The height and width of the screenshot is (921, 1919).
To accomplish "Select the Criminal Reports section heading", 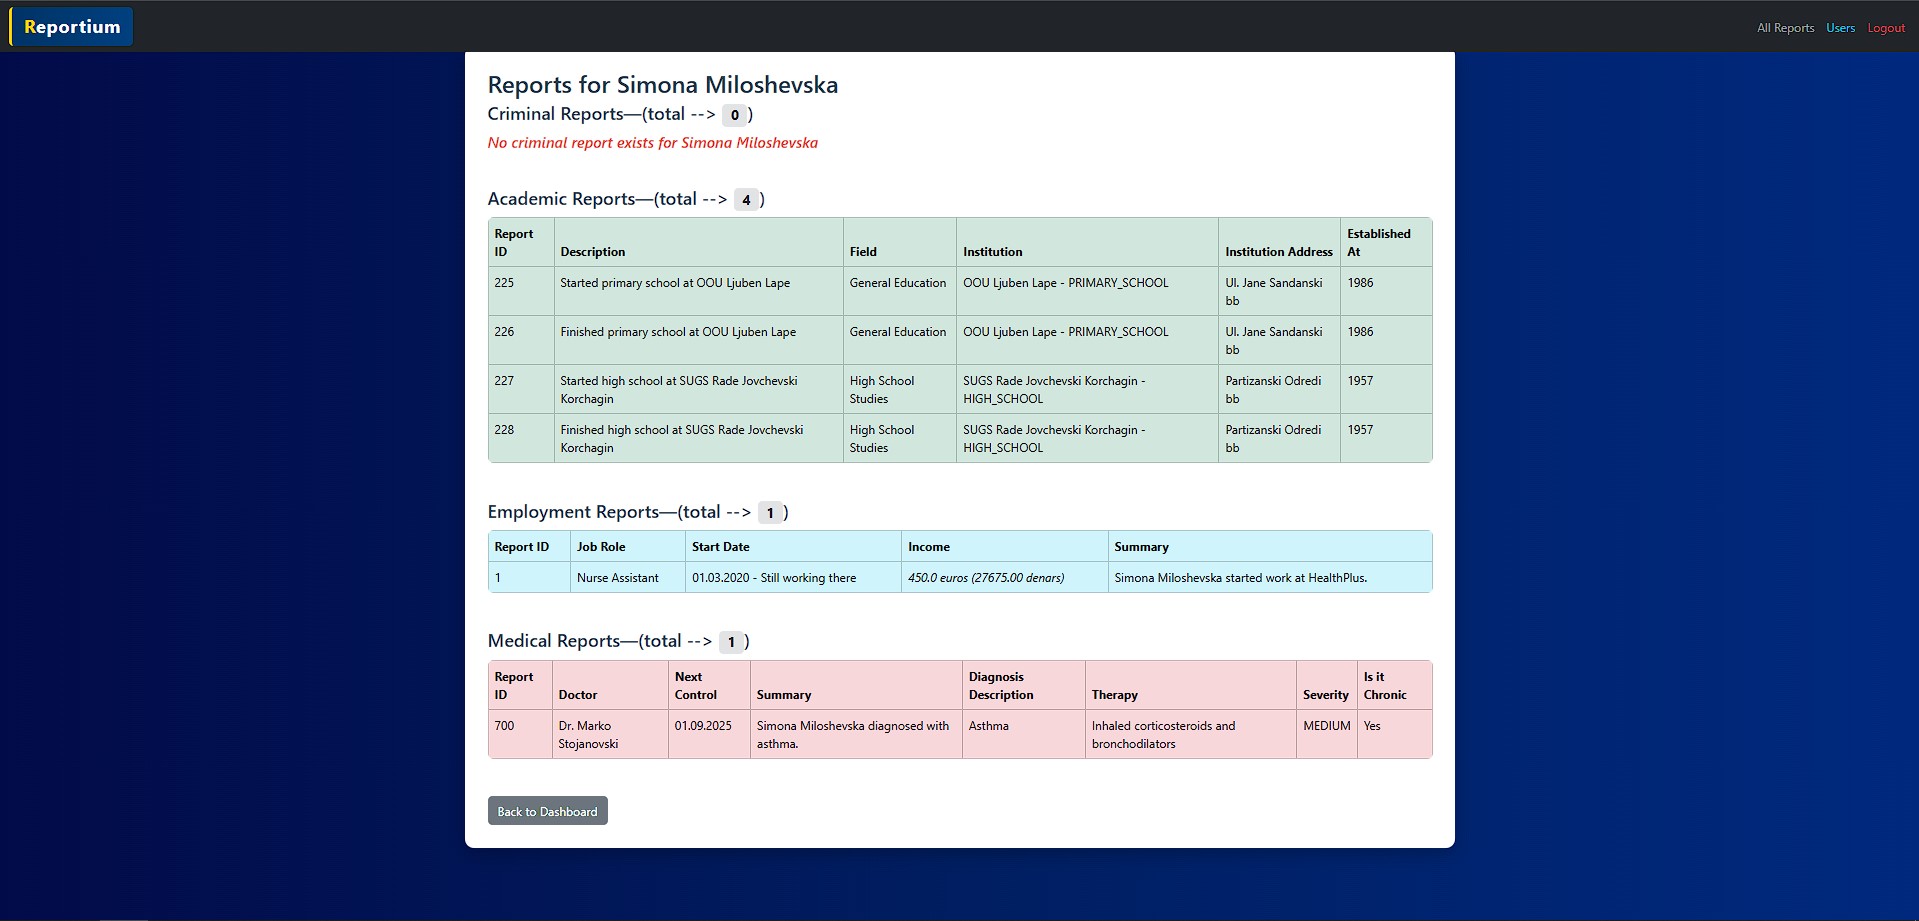I will click(620, 114).
